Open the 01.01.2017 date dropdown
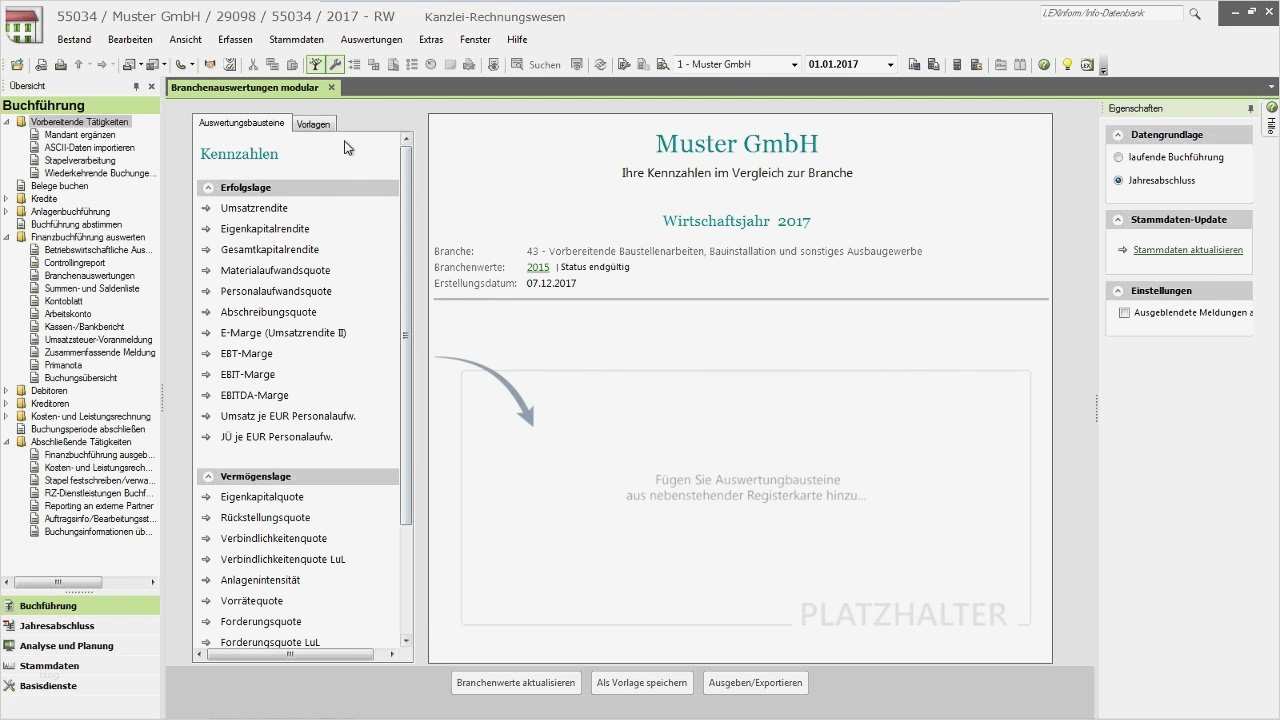The image size is (1280, 720). point(888,64)
